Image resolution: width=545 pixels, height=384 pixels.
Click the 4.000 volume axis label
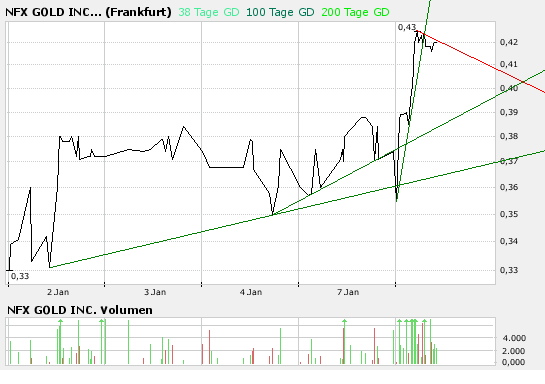(x=514, y=338)
